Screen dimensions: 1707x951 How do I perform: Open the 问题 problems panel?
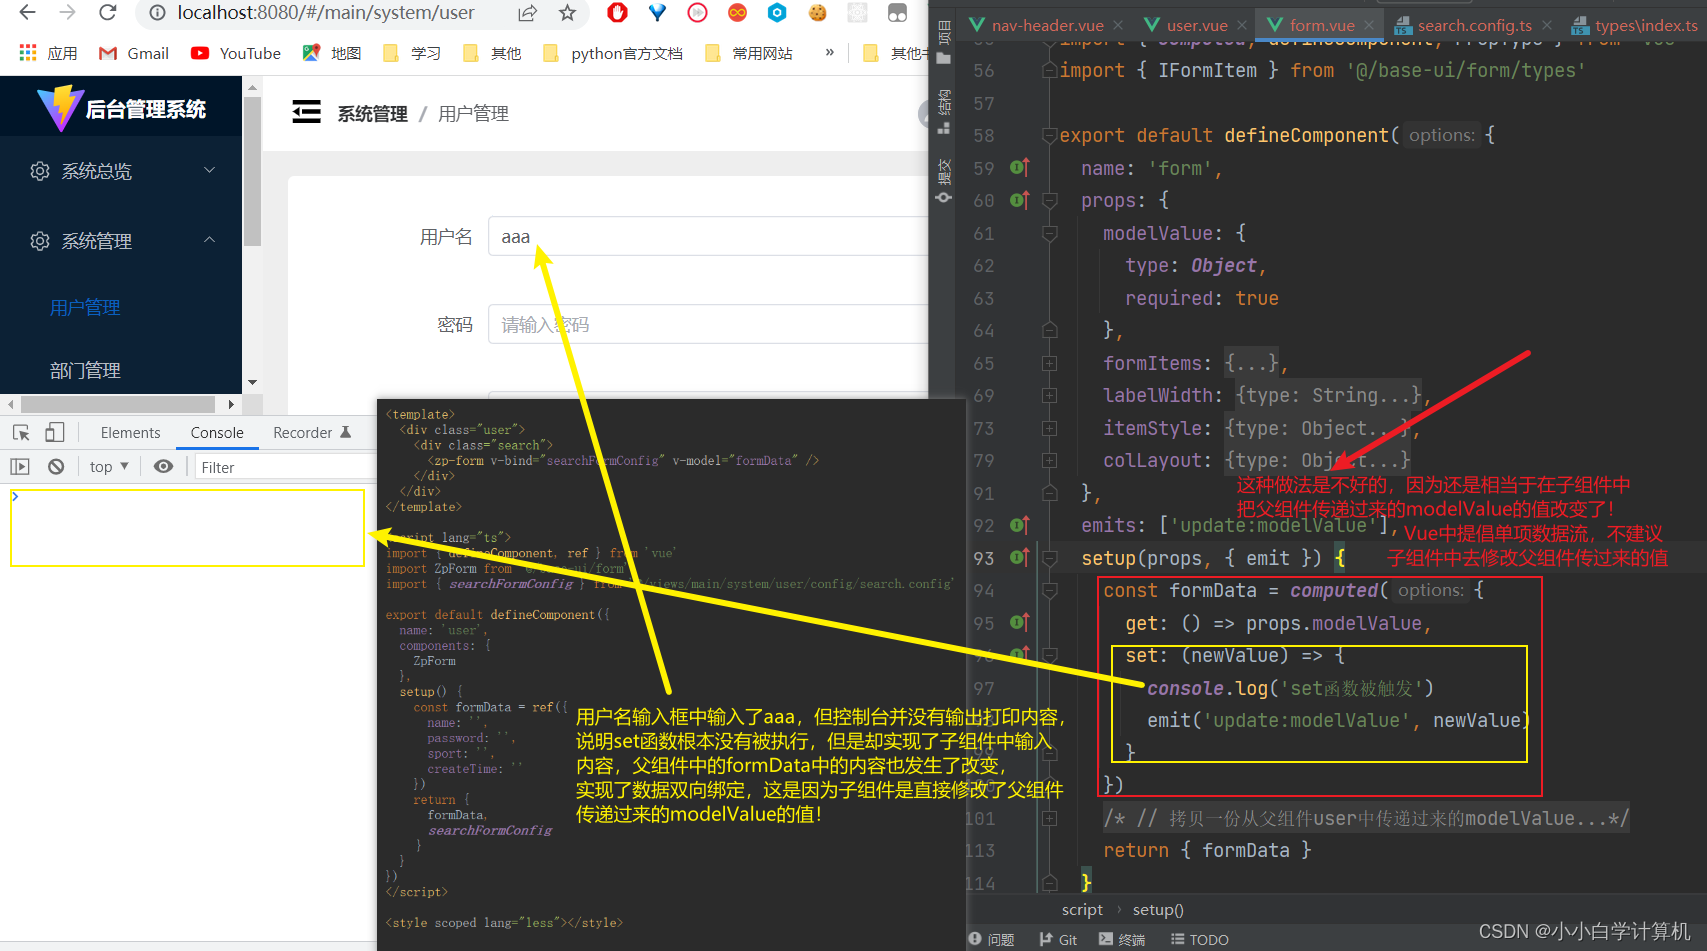tap(991, 939)
